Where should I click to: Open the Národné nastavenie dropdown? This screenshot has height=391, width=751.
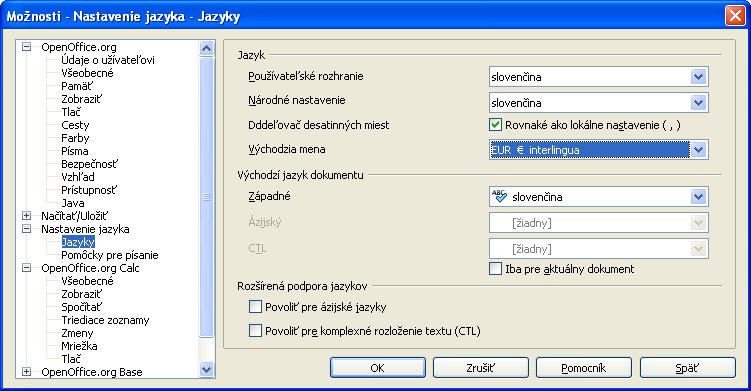[698, 103]
